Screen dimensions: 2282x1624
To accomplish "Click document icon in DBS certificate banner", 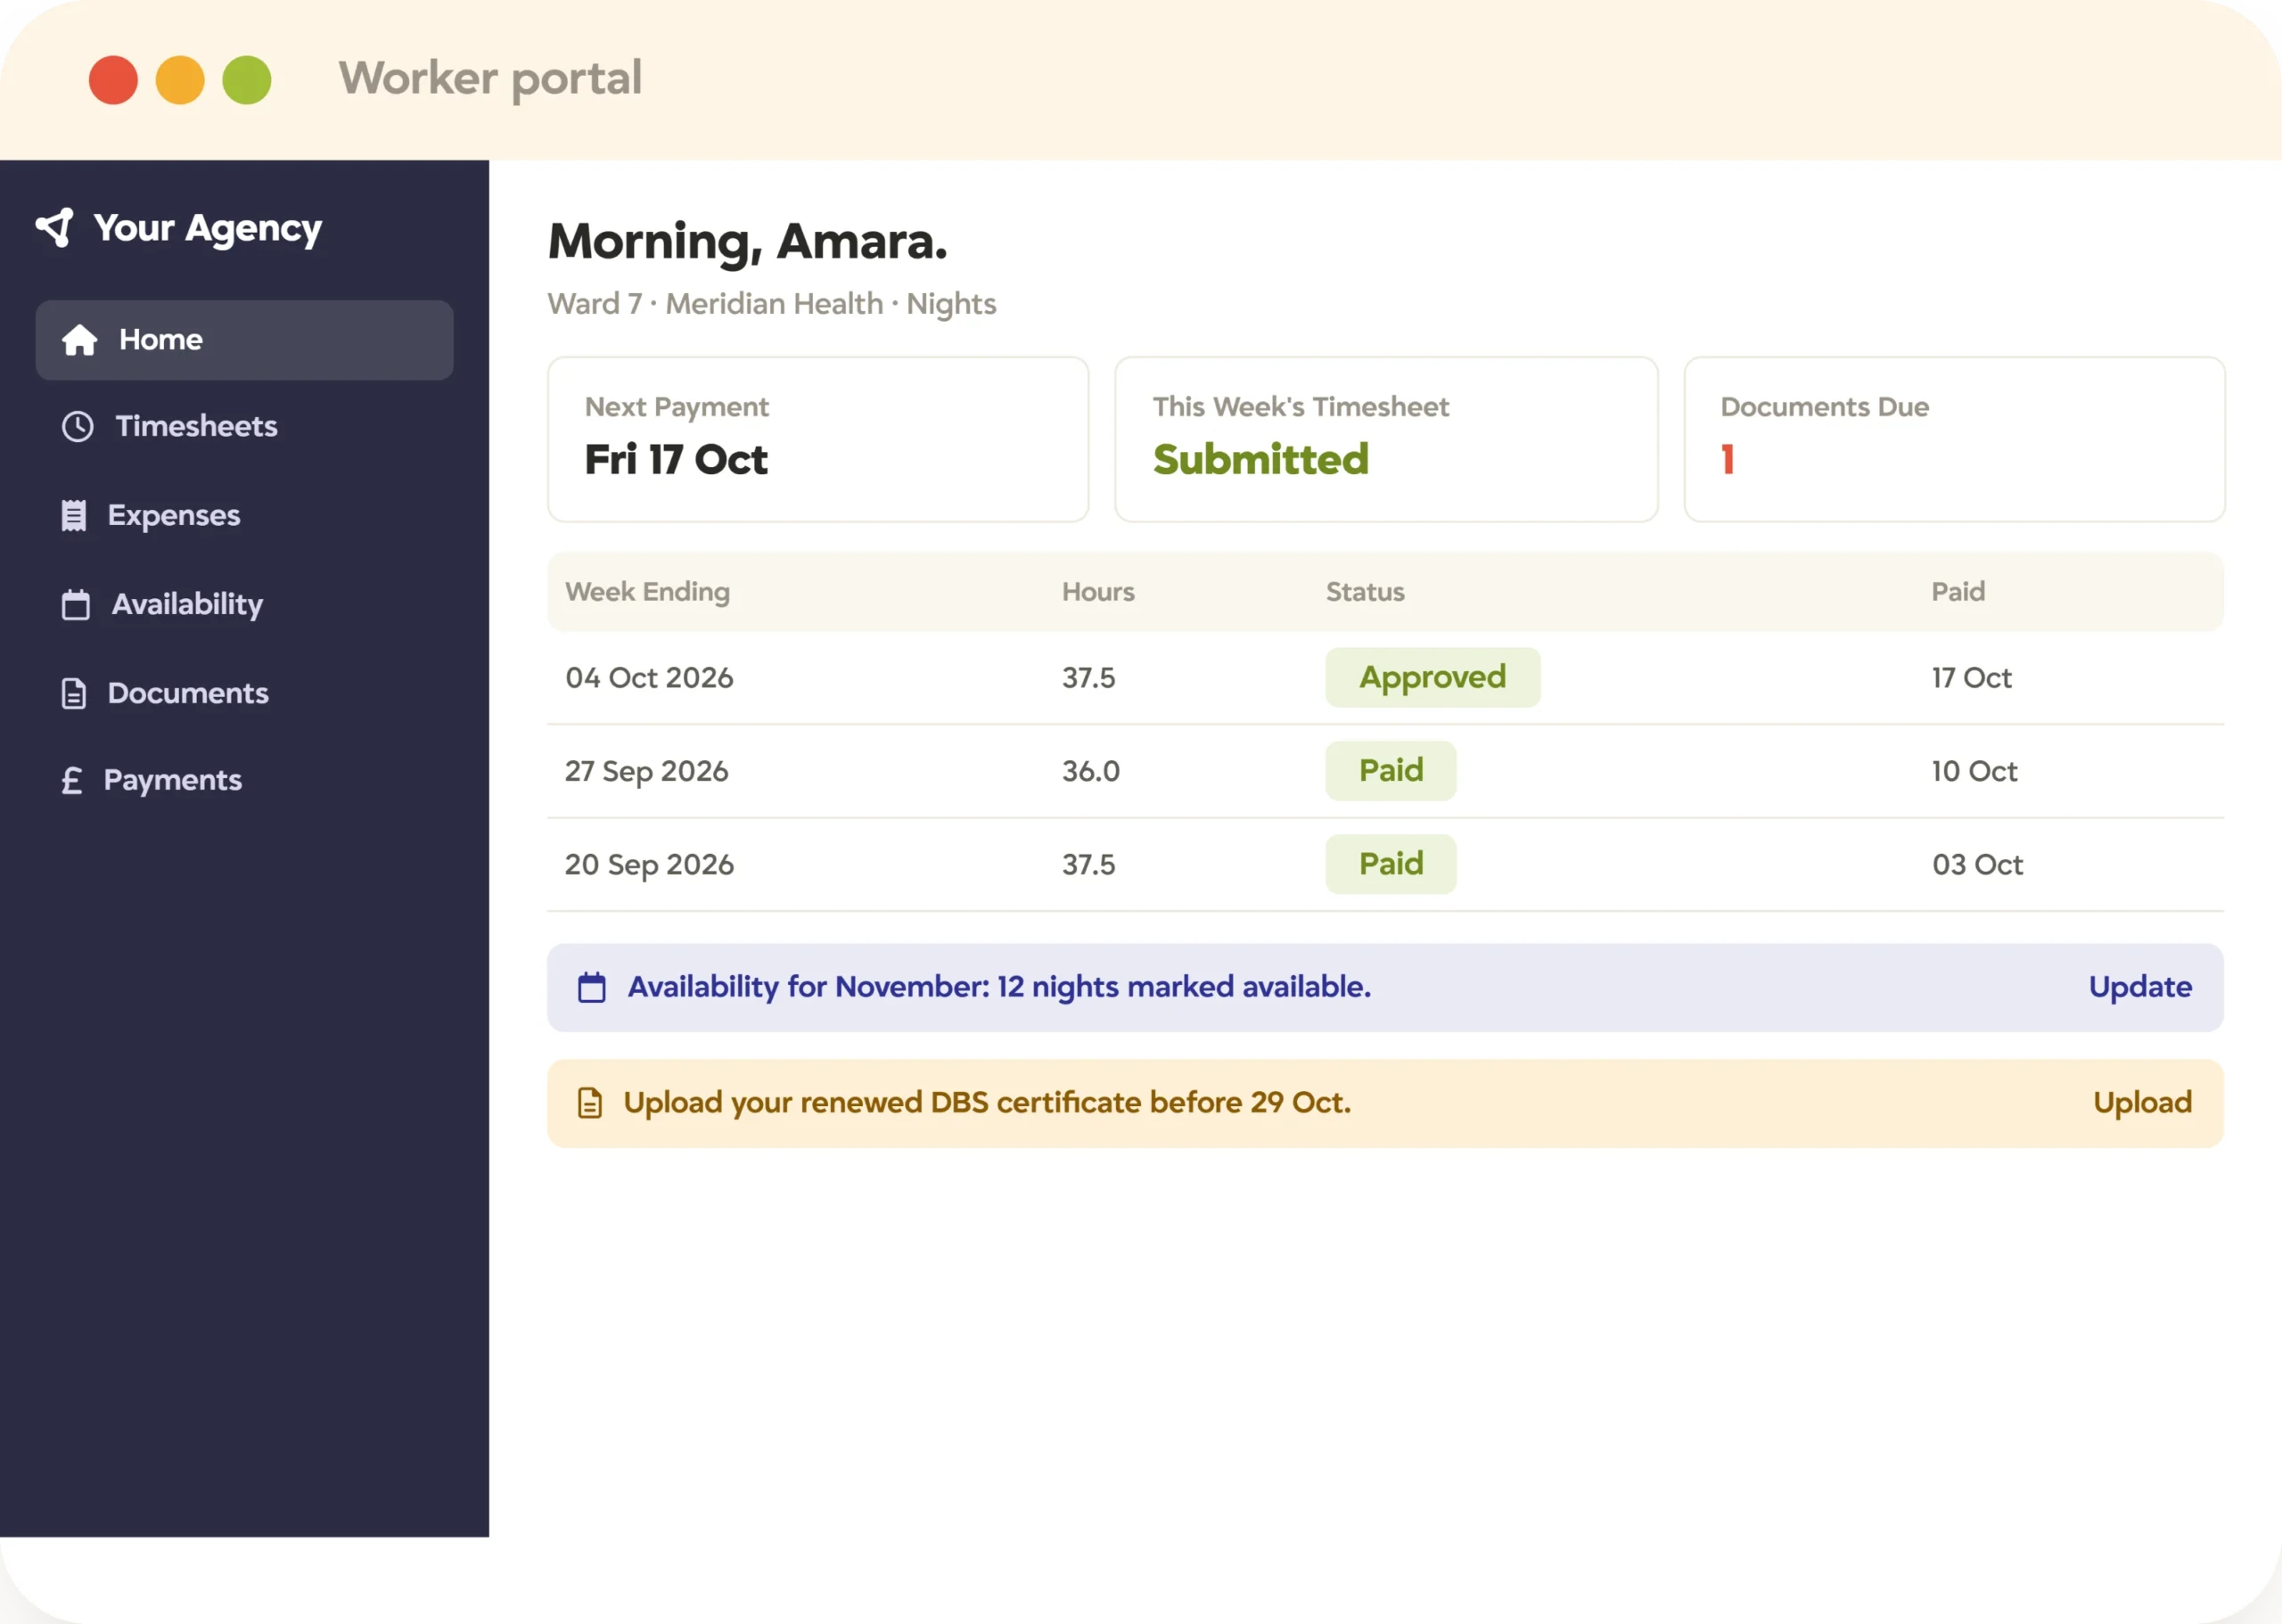I will 590,1103.
